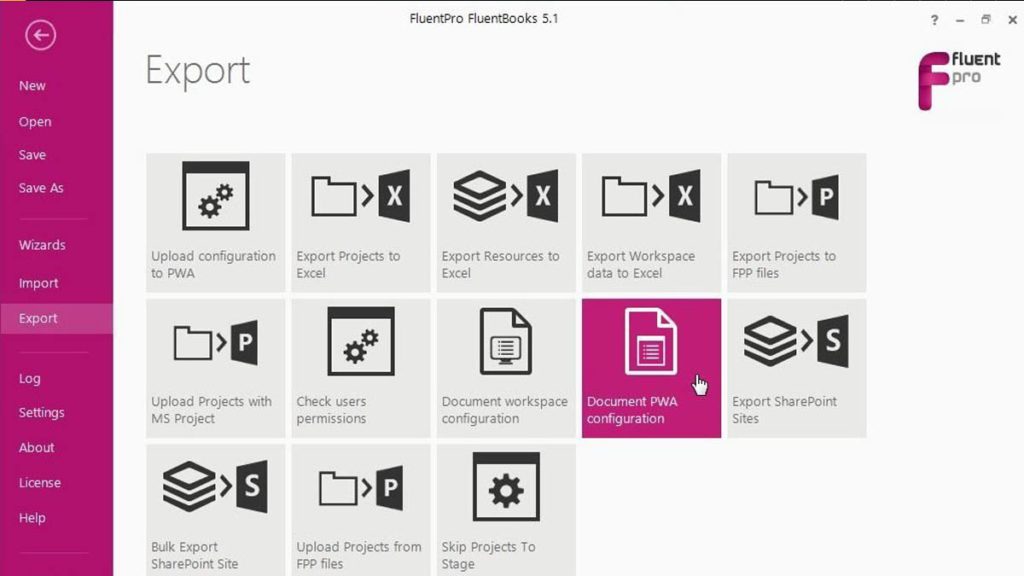Go to Settings from the sidebar
Image resolution: width=1024 pixels, height=576 pixels.
coord(43,413)
